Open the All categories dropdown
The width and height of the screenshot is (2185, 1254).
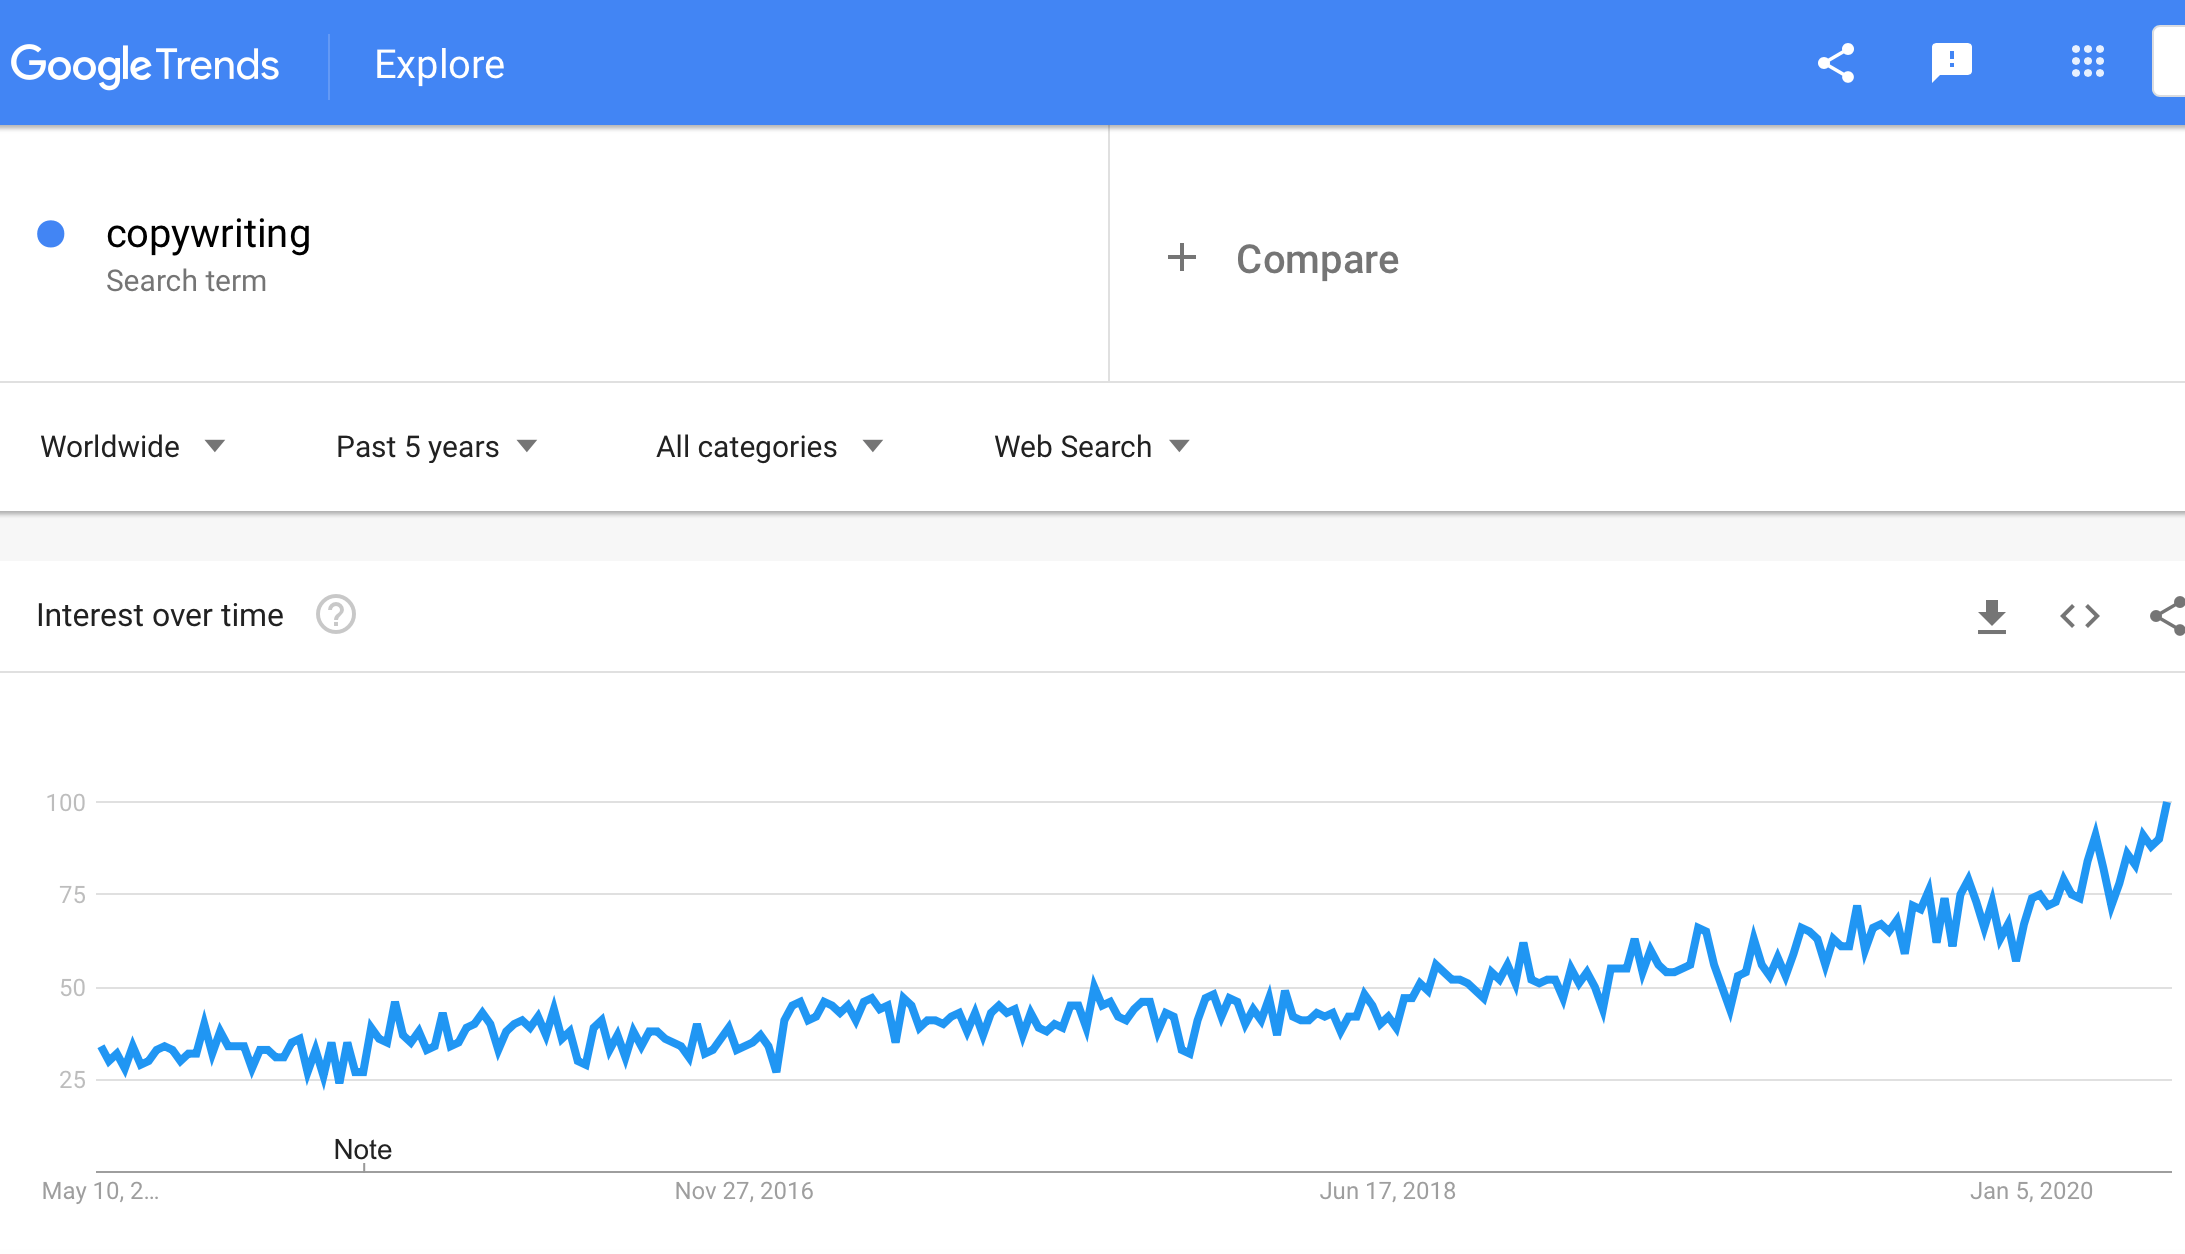770,446
